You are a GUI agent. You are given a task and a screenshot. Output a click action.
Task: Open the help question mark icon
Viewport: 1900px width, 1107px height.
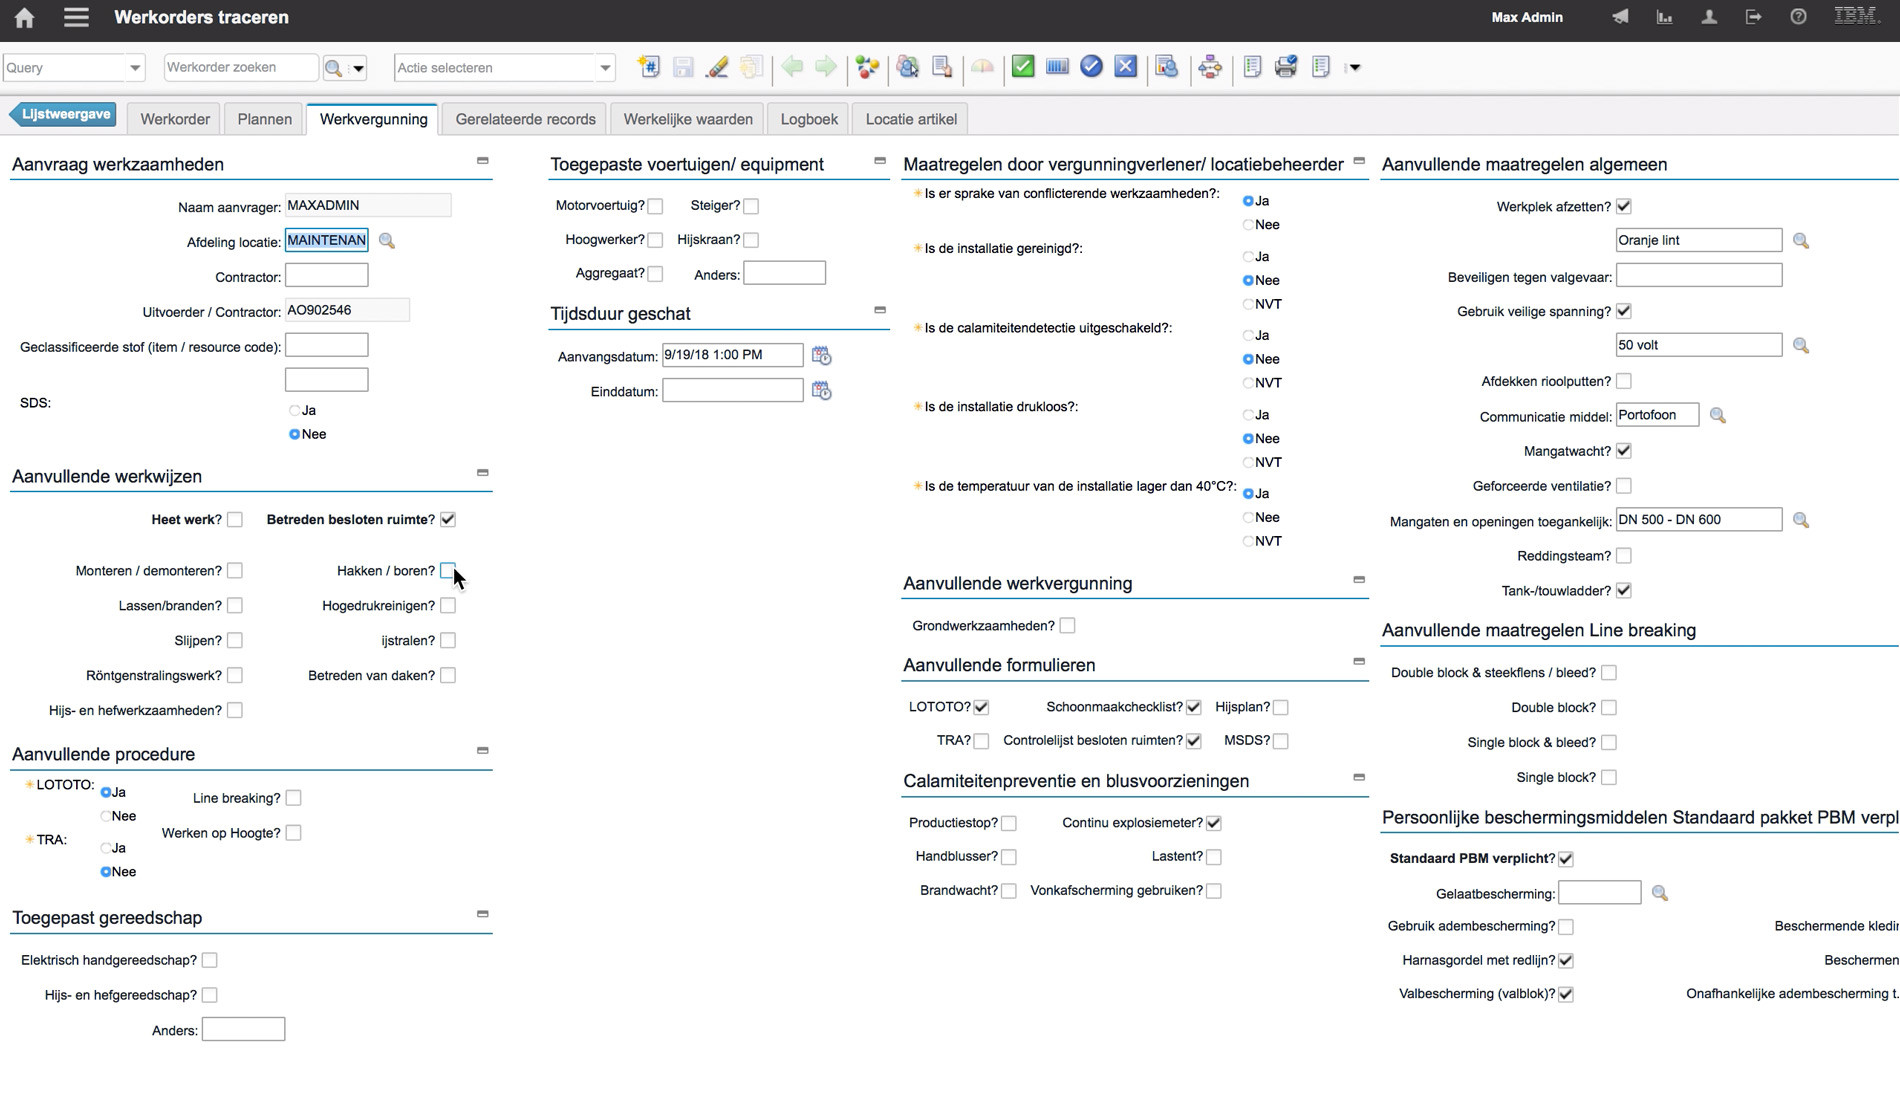(x=1798, y=17)
